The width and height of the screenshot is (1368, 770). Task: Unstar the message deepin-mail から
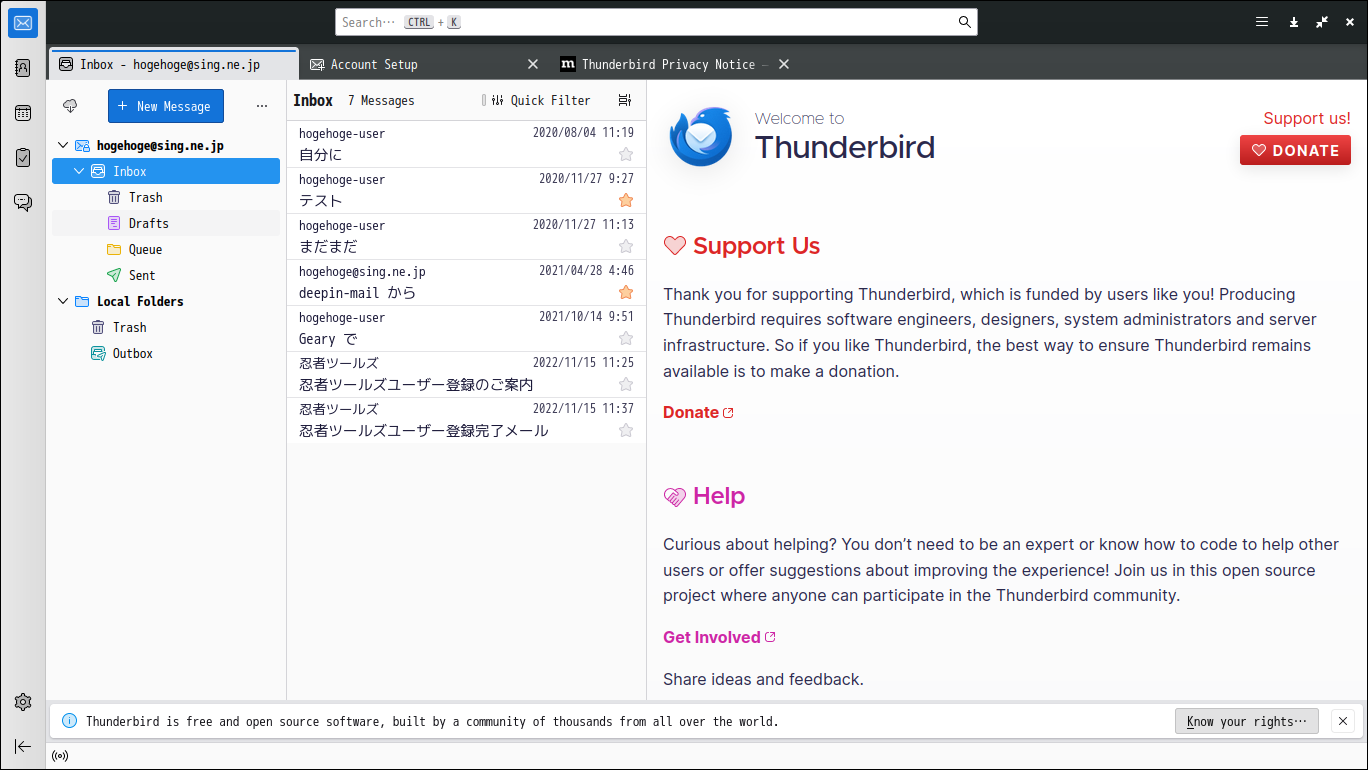(626, 292)
